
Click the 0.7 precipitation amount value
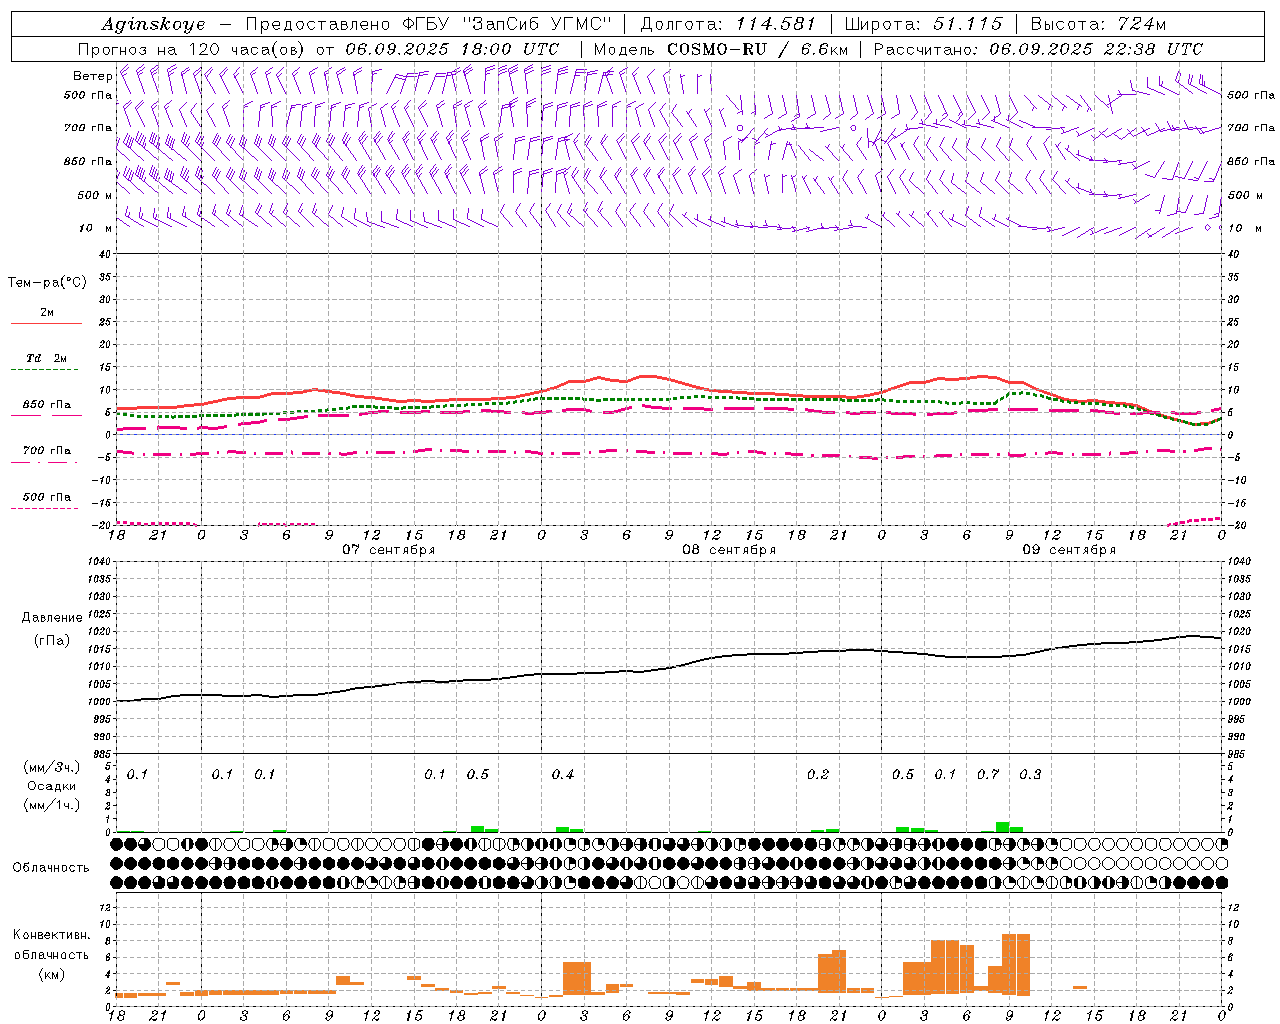coord(988,774)
